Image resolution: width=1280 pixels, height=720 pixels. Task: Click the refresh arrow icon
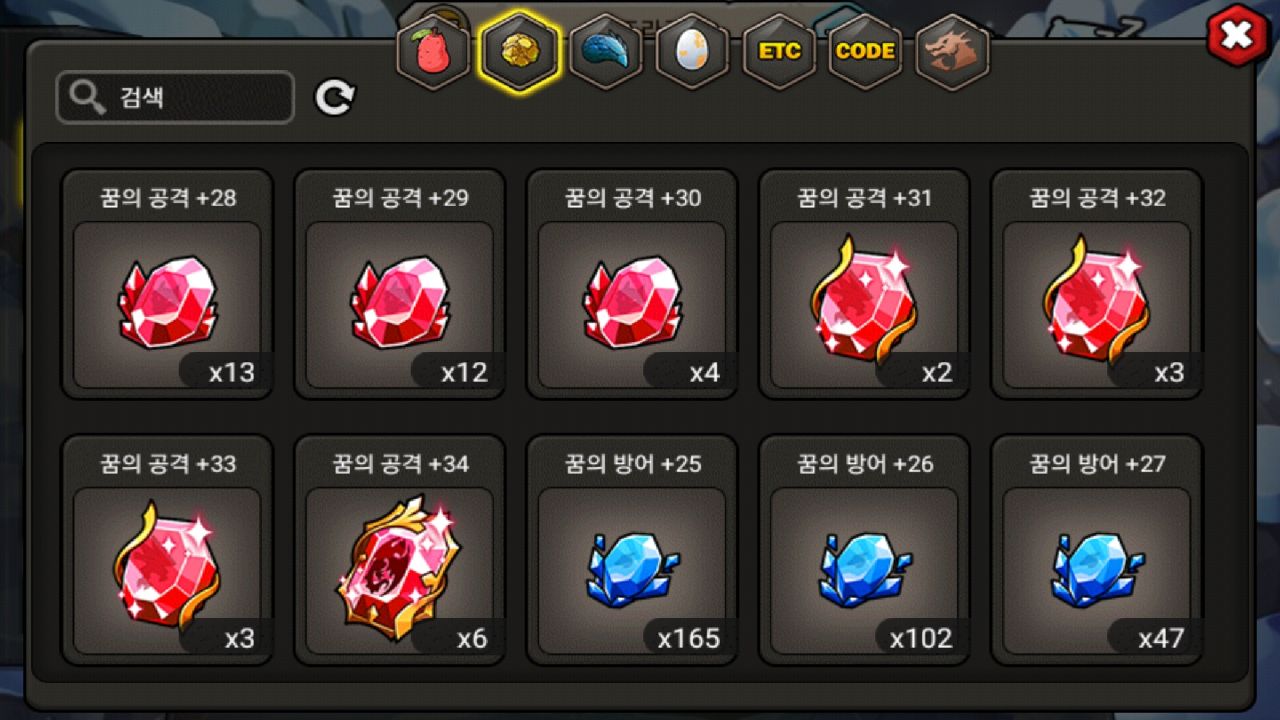coord(335,97)
